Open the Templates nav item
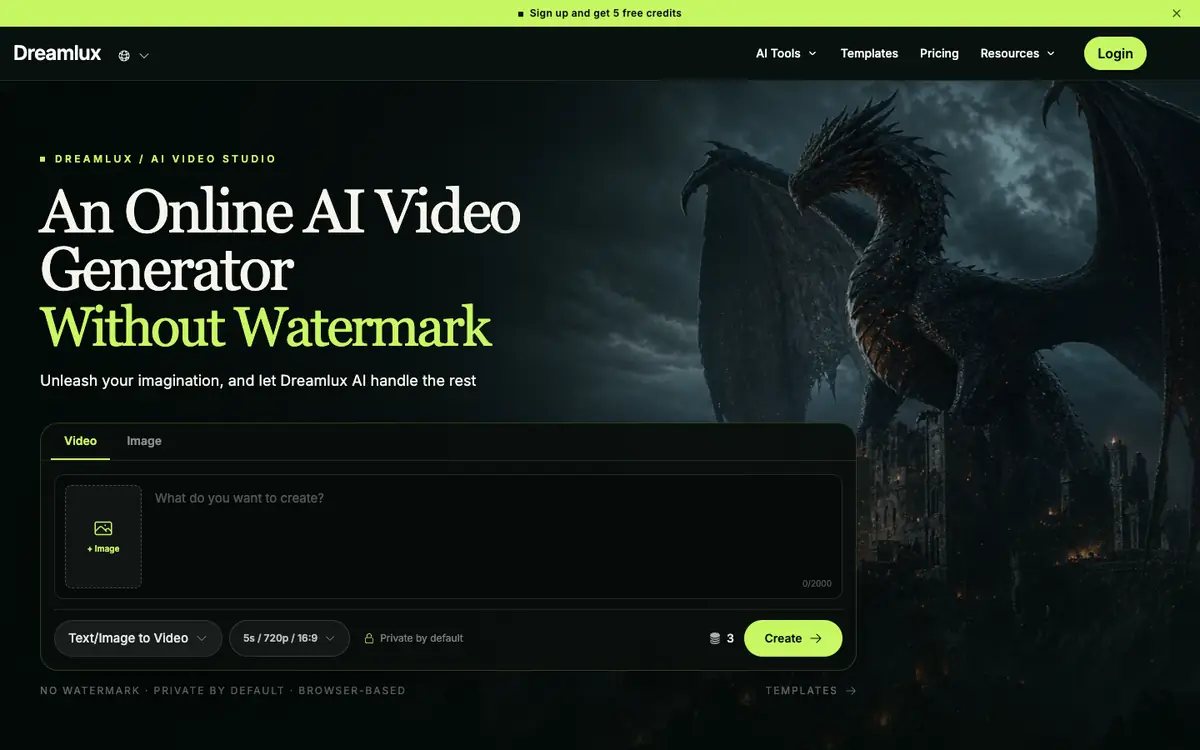The image size is (1200, 750). (x=869, y=53)
